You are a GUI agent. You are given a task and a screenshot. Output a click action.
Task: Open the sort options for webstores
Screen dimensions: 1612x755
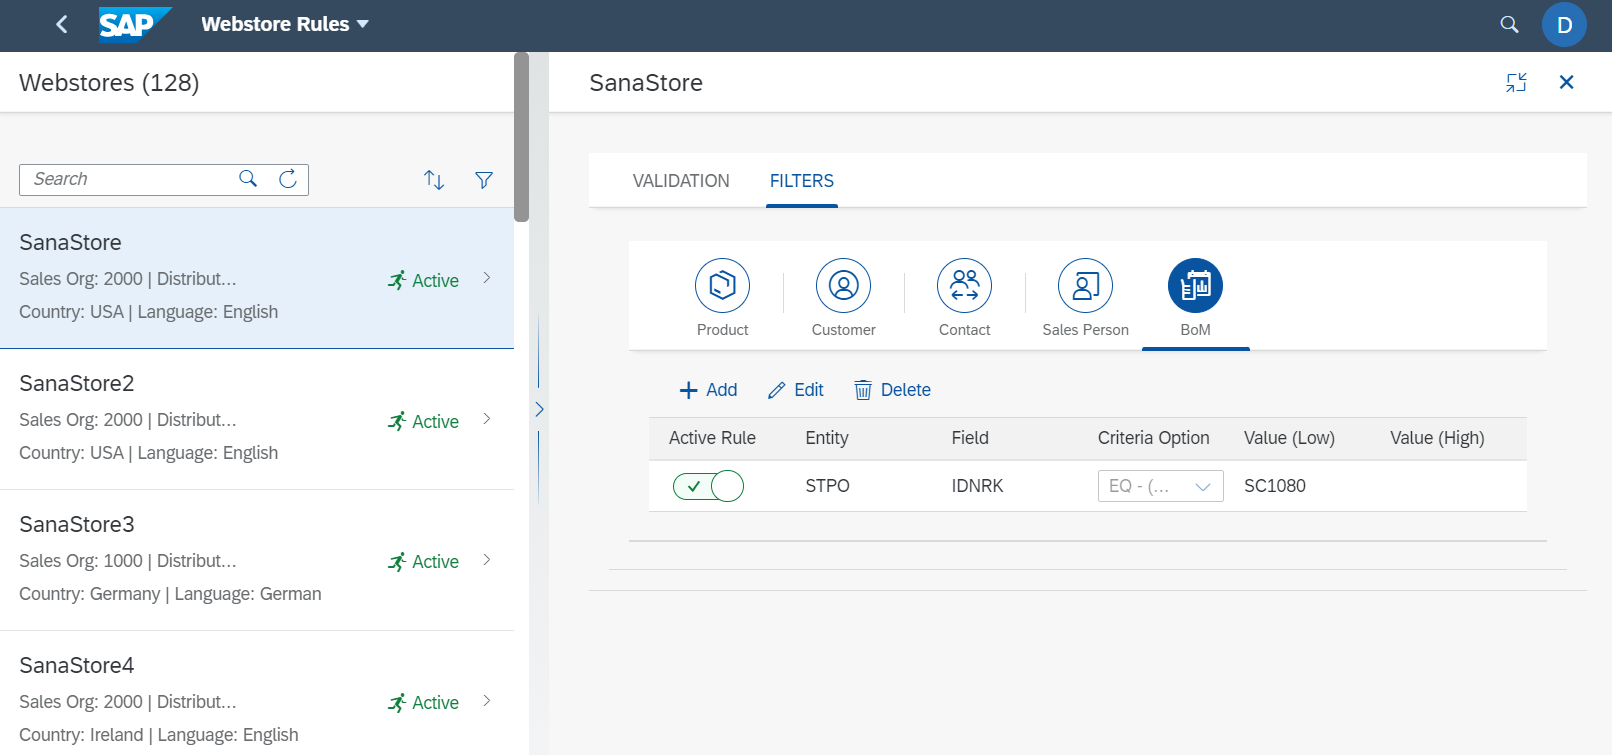pyautogui.click(x=434, y=180)
